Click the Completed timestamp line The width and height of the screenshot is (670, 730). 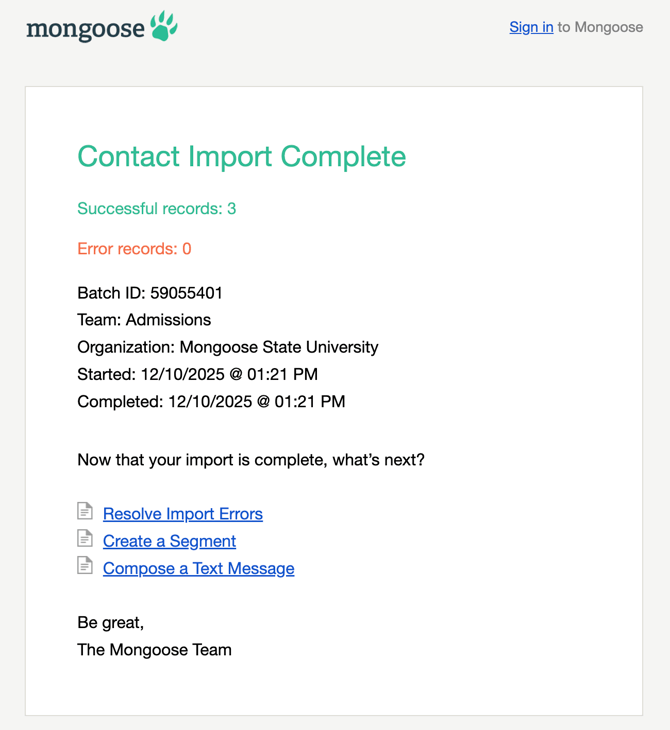click(211, 401)
